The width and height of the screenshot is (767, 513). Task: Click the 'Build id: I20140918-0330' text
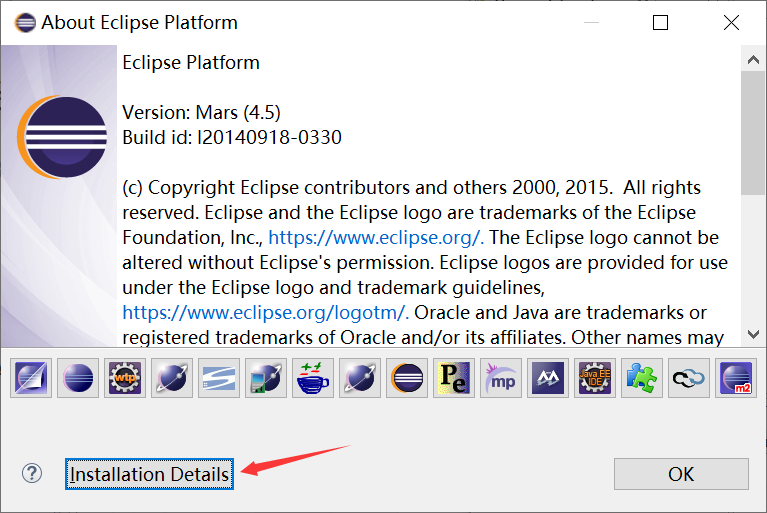click(x=232, y=138)
